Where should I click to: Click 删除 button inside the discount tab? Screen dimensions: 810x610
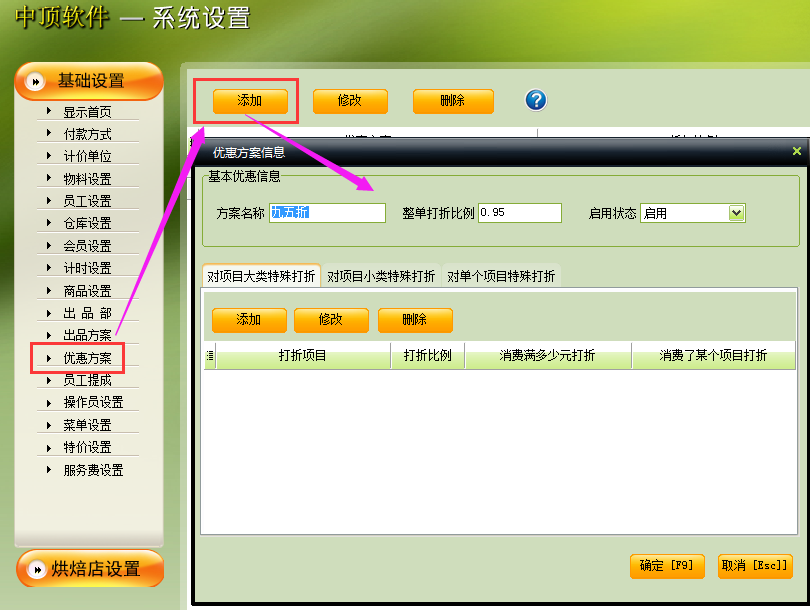(415, 320)
